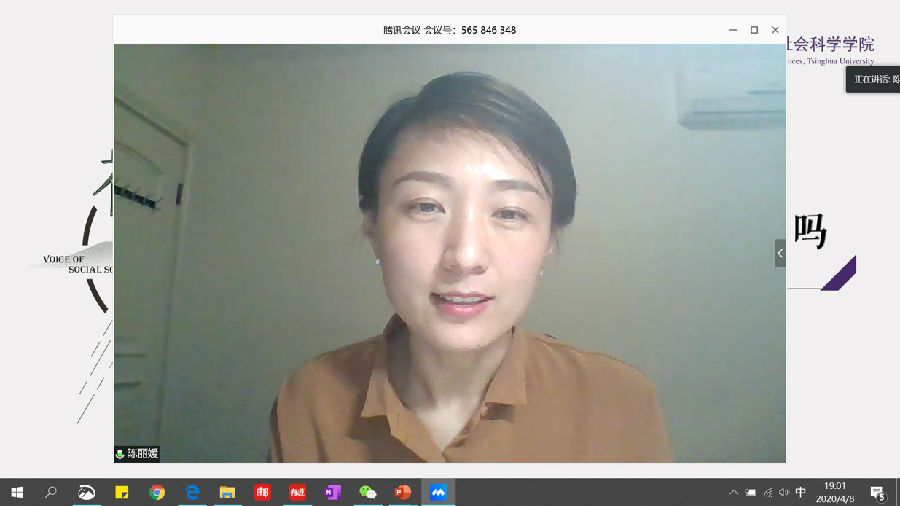The width and height of the screenshot is (900, 506).
Task: Open OneNote from the taskbar
Action: point(333,492)
